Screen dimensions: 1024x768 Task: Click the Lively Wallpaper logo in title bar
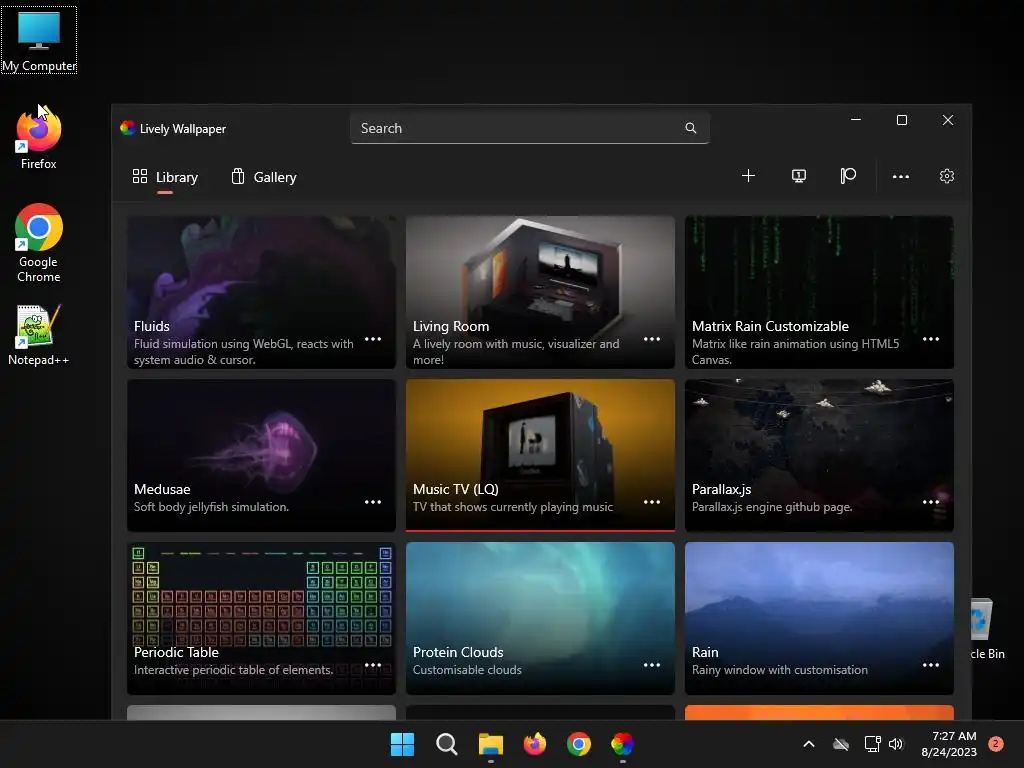click(x=127, y=128)
